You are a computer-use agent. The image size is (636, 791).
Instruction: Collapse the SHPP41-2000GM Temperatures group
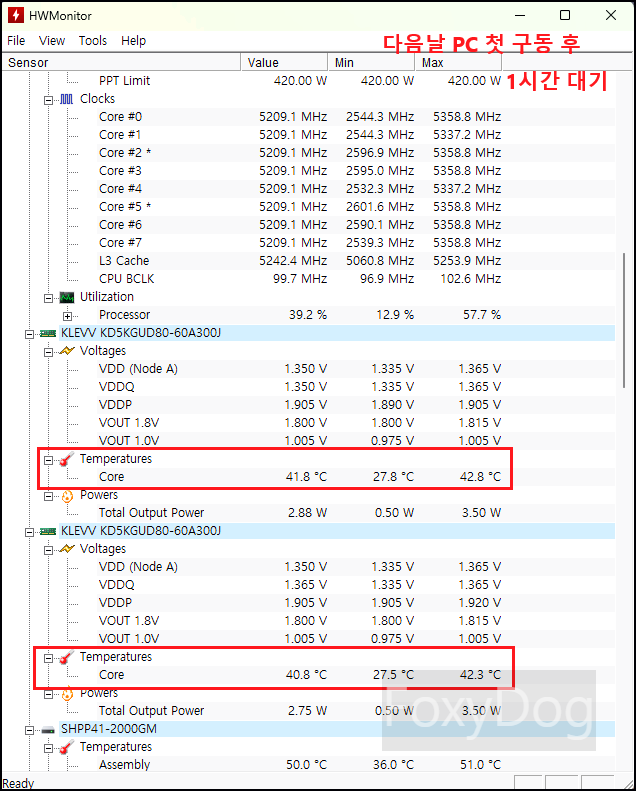(48, 748)
